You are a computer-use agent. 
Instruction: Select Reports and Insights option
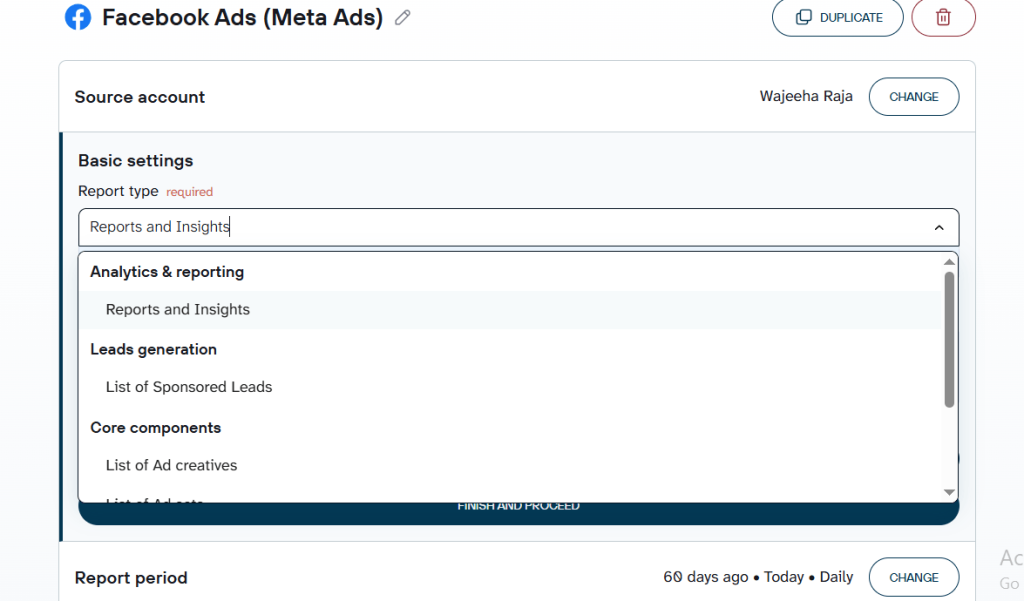[x=511, y=310]
